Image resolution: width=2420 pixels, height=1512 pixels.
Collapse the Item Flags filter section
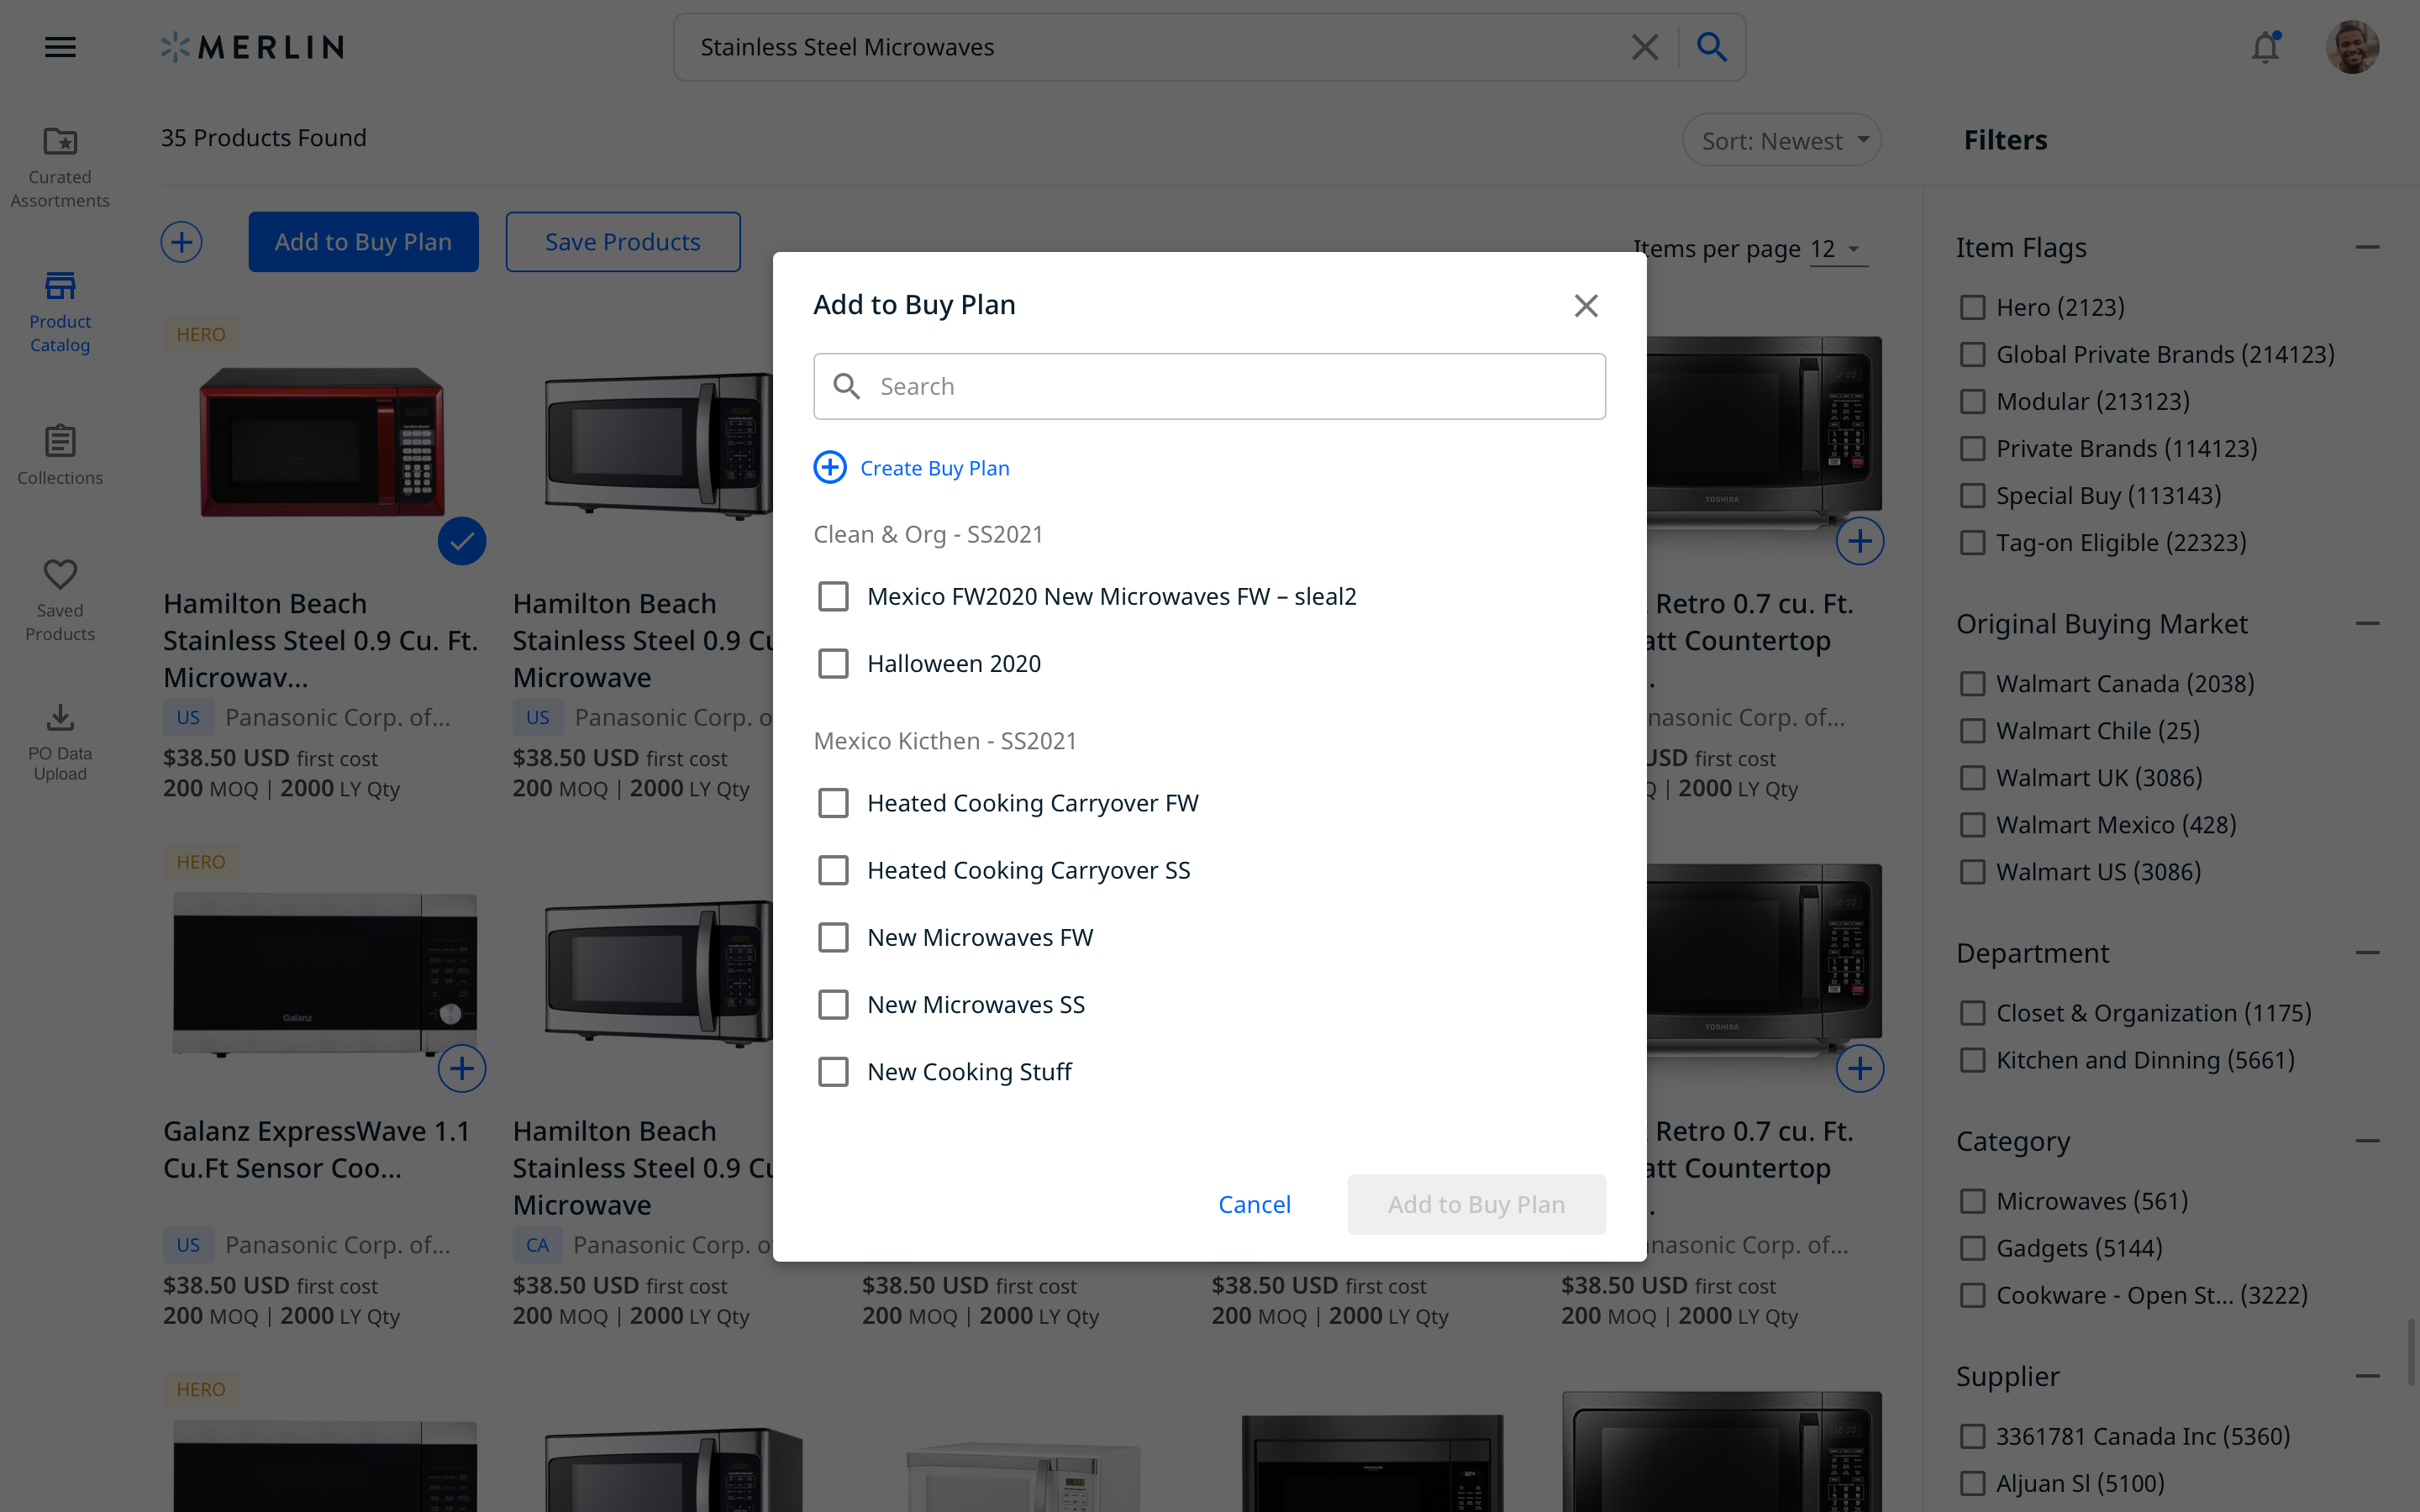coord(2367,247)
